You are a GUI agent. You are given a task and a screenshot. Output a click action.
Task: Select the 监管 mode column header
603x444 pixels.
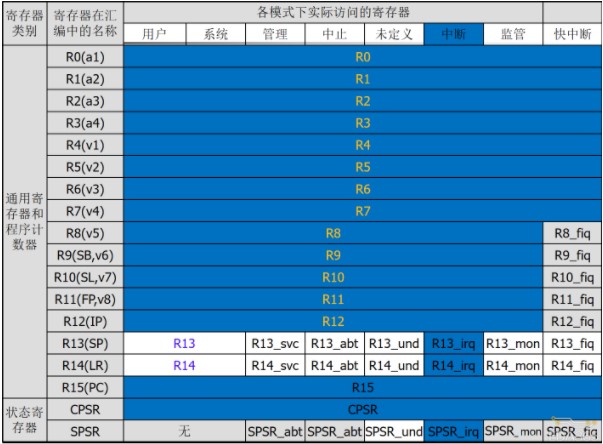(x=513, y=34)
